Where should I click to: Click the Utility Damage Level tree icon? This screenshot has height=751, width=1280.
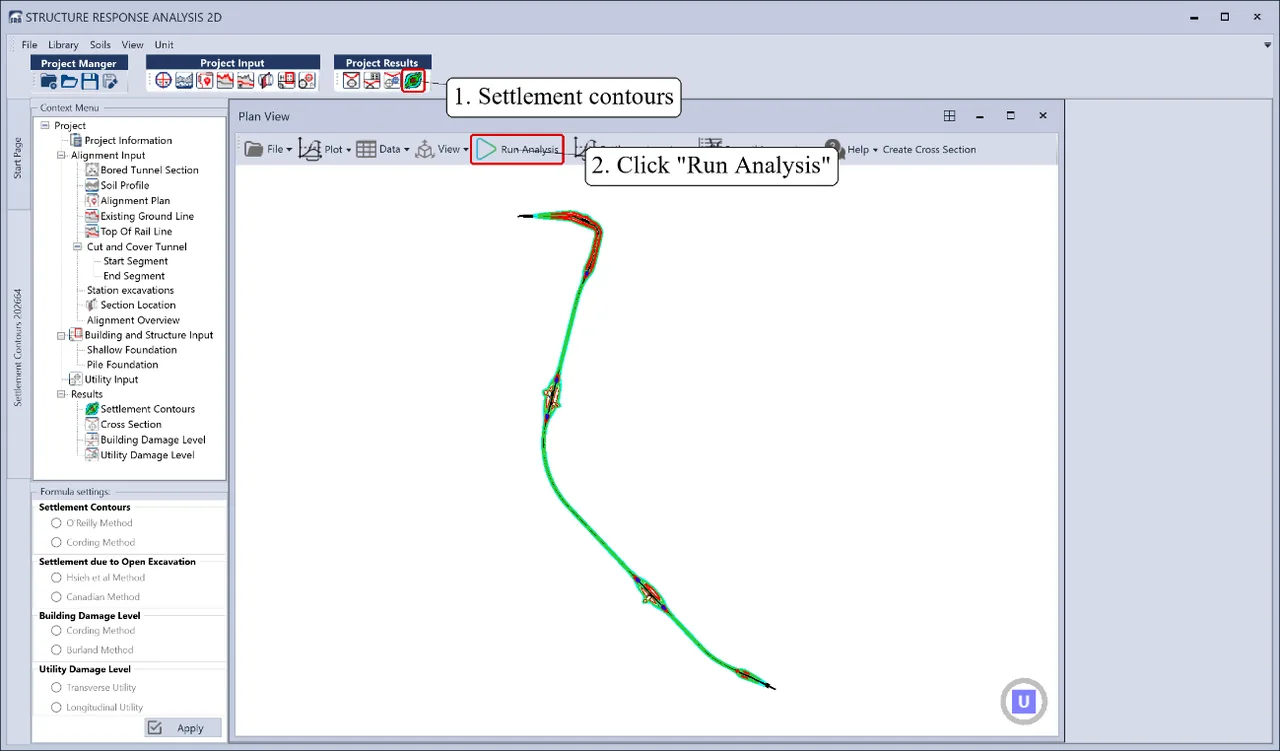click(x=92, y=455)
